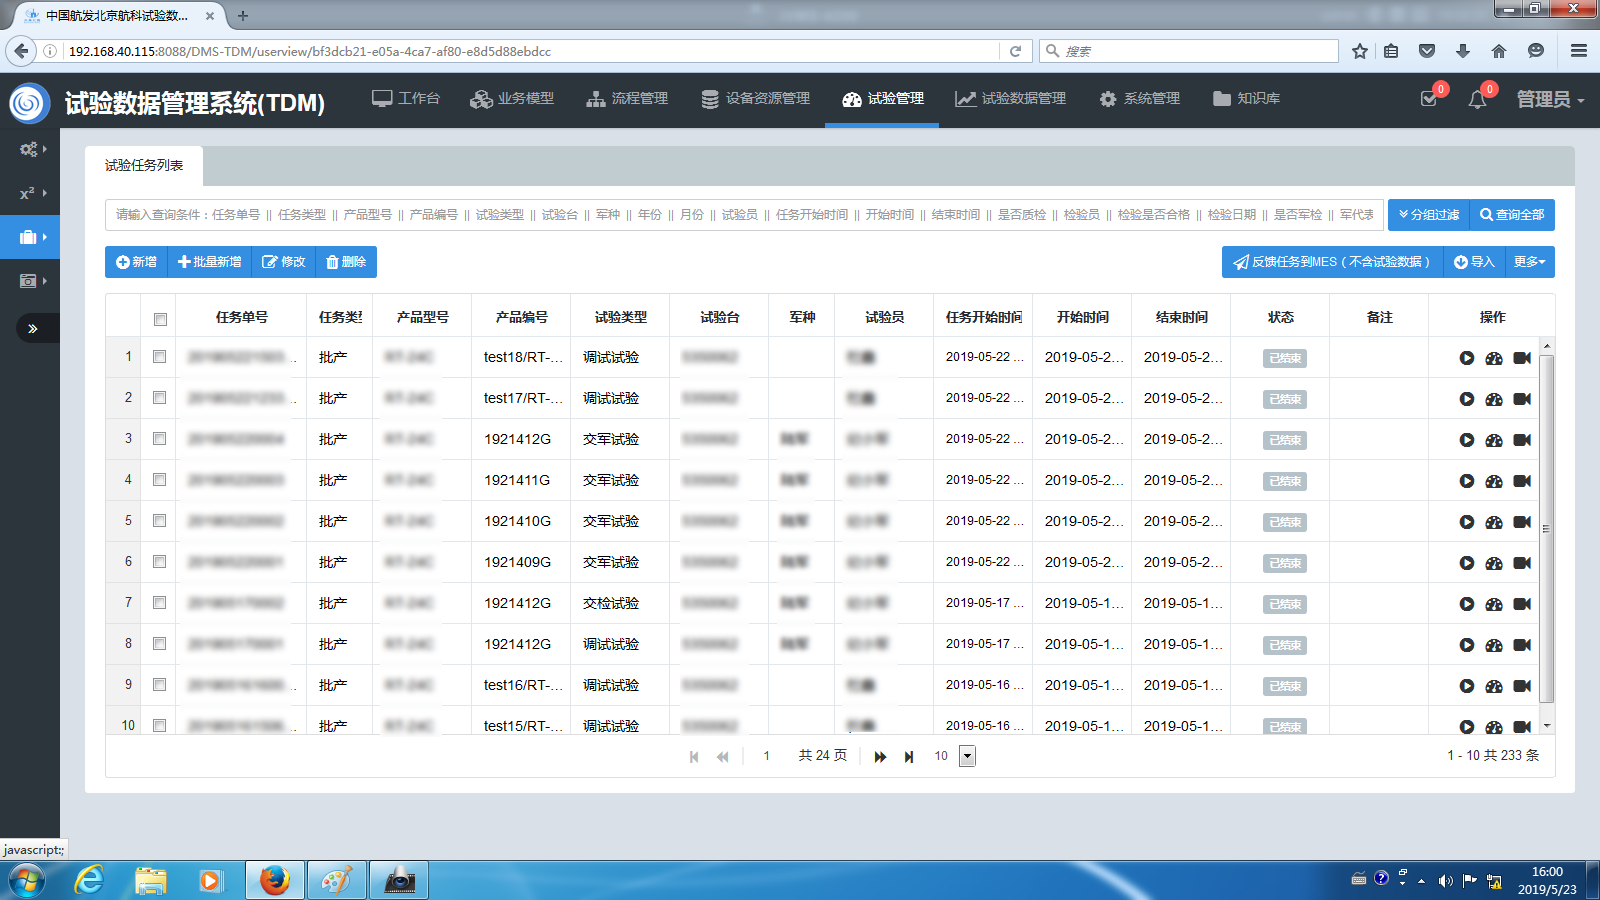Click the 新增 button
Viewport: 1600px width, 900px height.
(x=136, y=262)
